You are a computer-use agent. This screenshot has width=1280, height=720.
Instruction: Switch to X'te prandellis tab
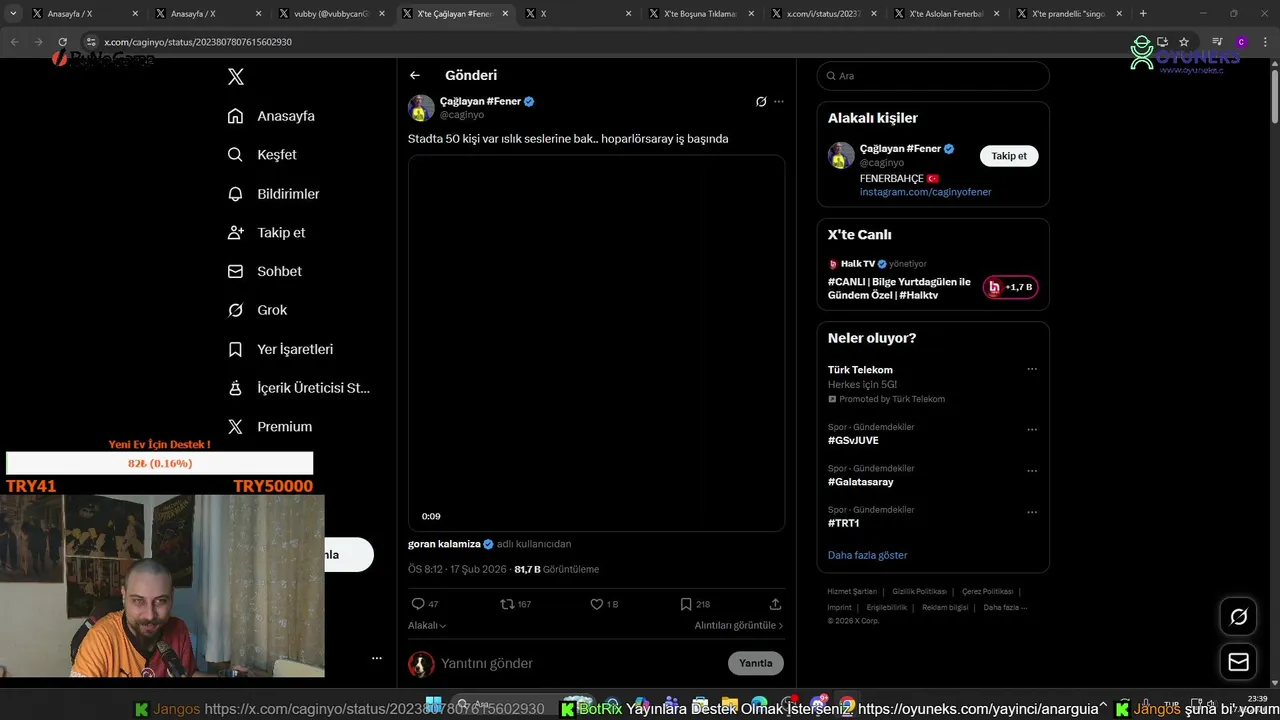[1068, 14]
